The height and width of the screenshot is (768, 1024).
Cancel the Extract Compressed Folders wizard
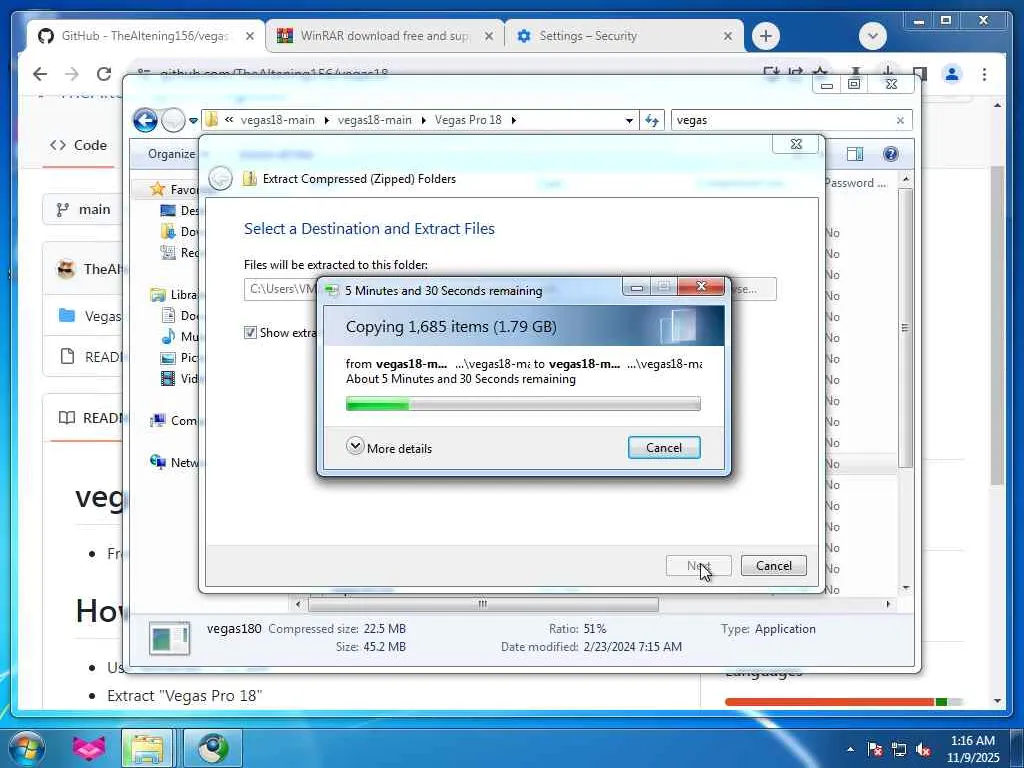pos(773,566)
